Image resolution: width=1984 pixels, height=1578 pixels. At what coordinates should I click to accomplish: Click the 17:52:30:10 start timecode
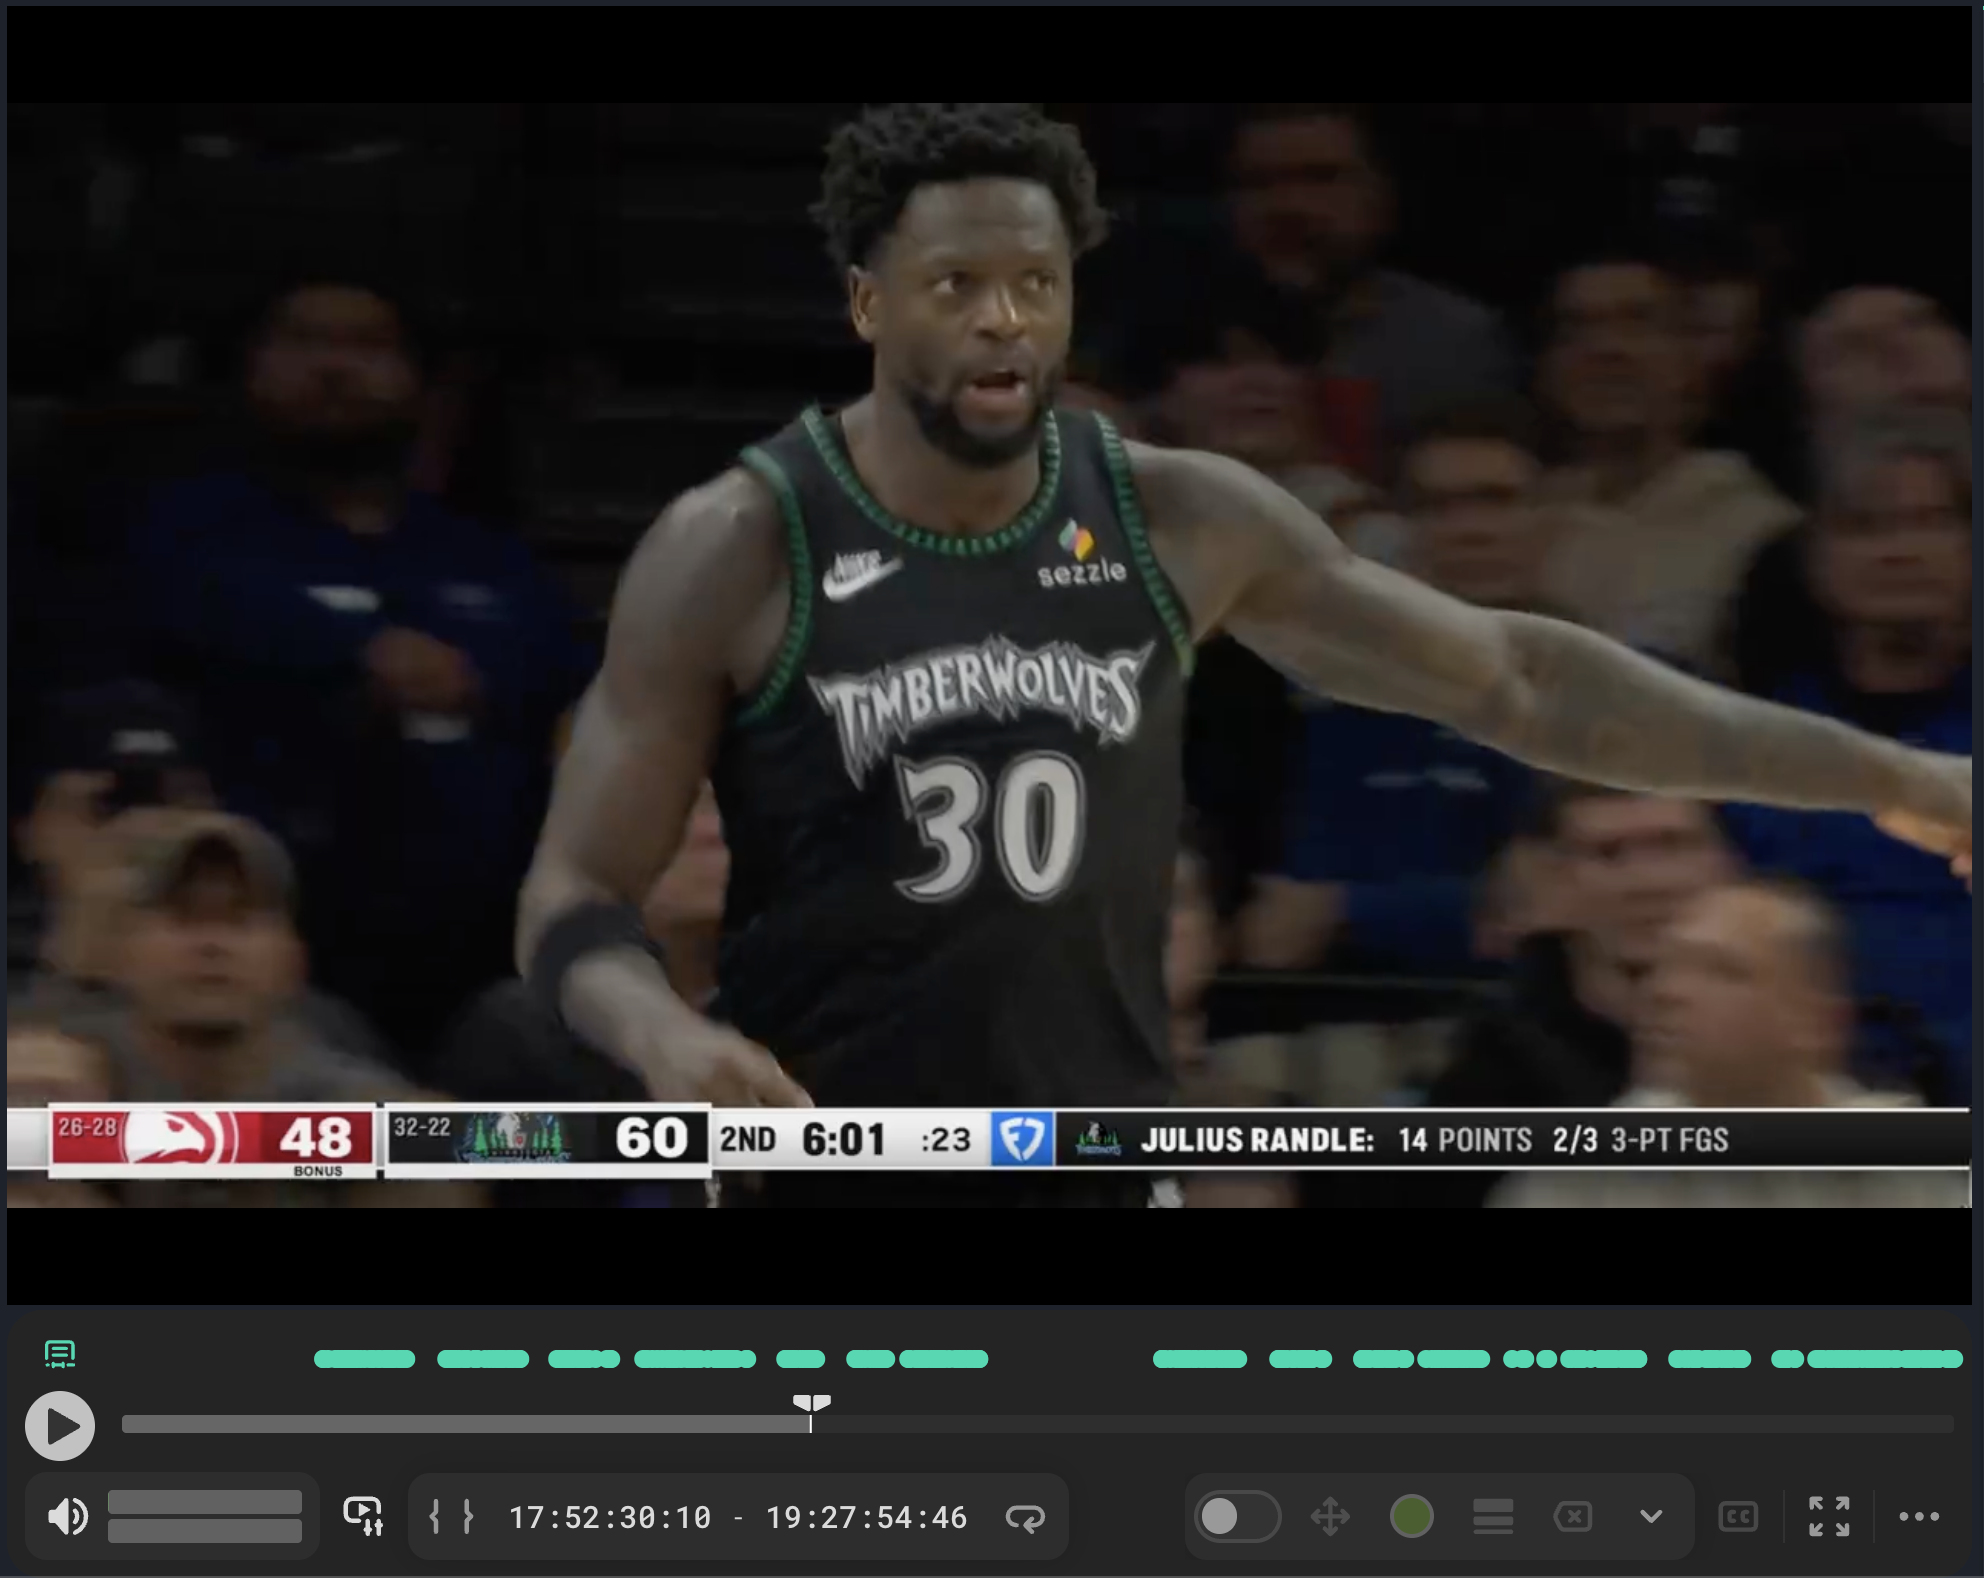pyautogui.click(x=610, y=1517)
